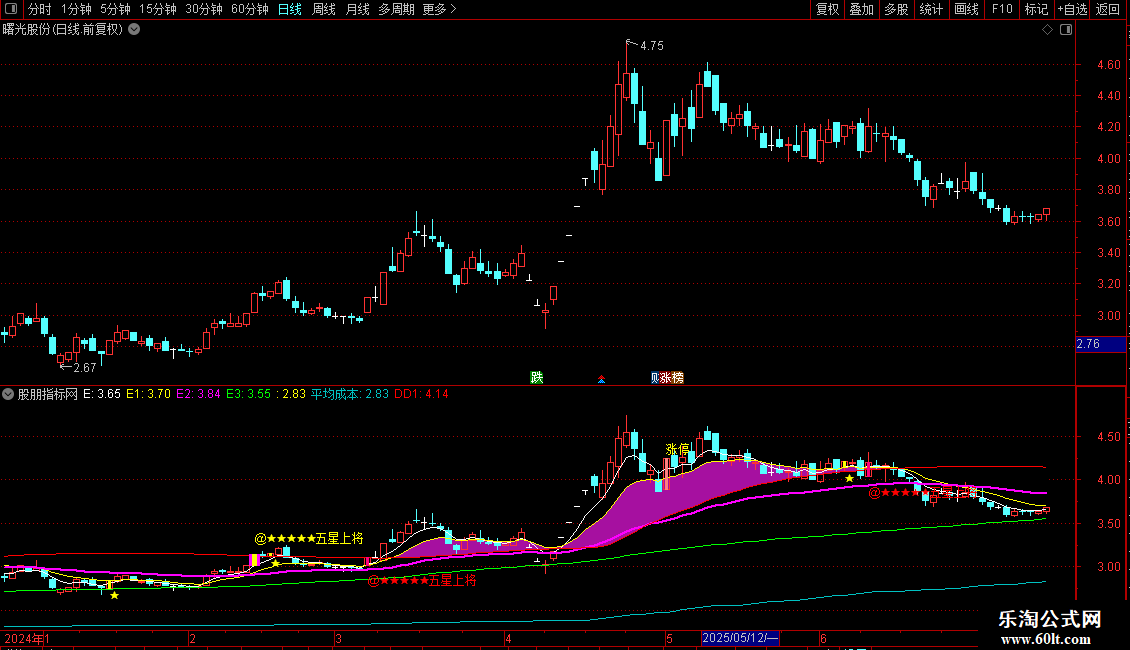Click the green 跌 marker
Screen dimensions: 1130x650
537,378
